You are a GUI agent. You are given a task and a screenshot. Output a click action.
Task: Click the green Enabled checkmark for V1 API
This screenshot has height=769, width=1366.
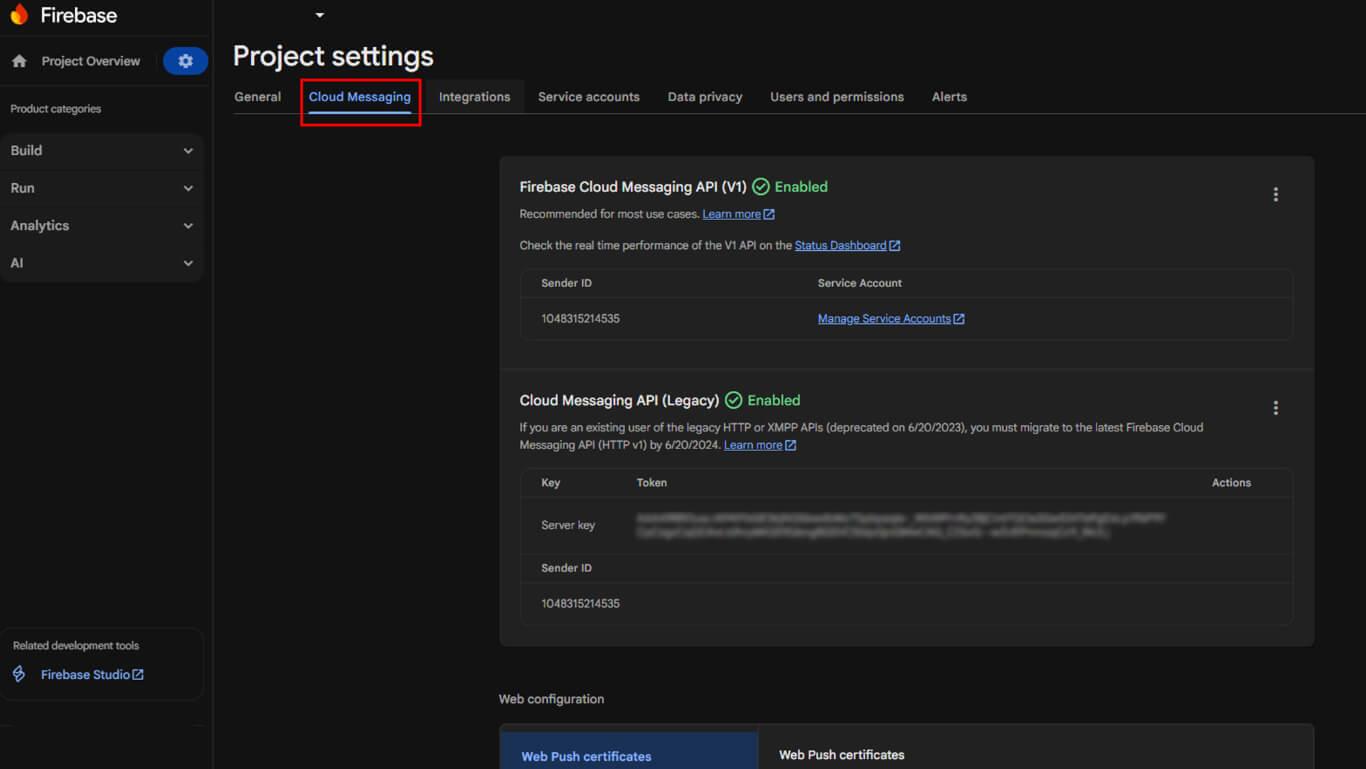[x=761, y=187]
